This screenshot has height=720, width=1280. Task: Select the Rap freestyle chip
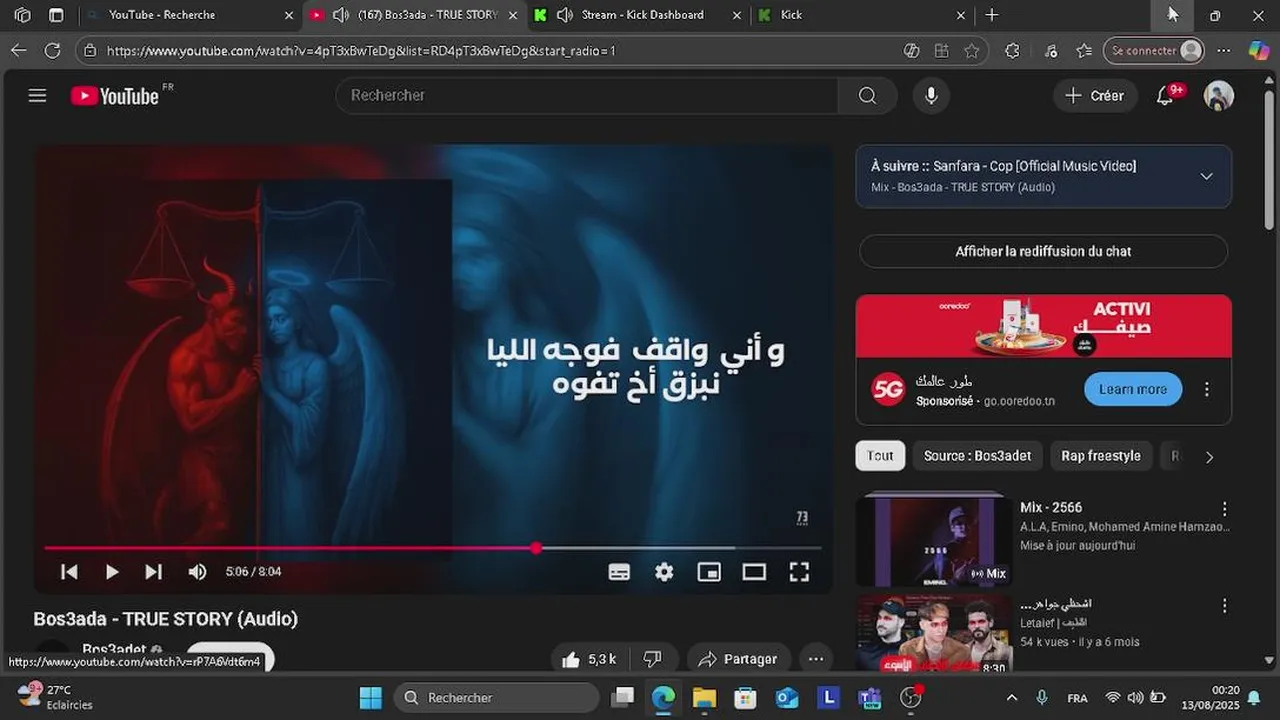coord(1100,456)
